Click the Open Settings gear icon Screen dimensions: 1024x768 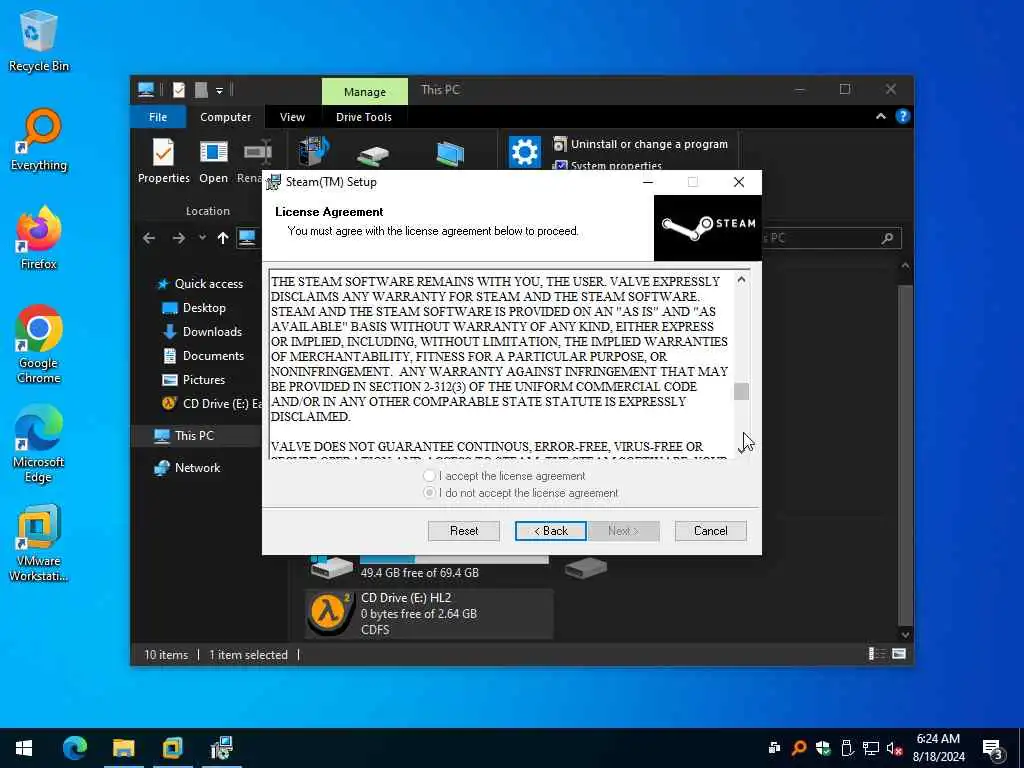524,152
